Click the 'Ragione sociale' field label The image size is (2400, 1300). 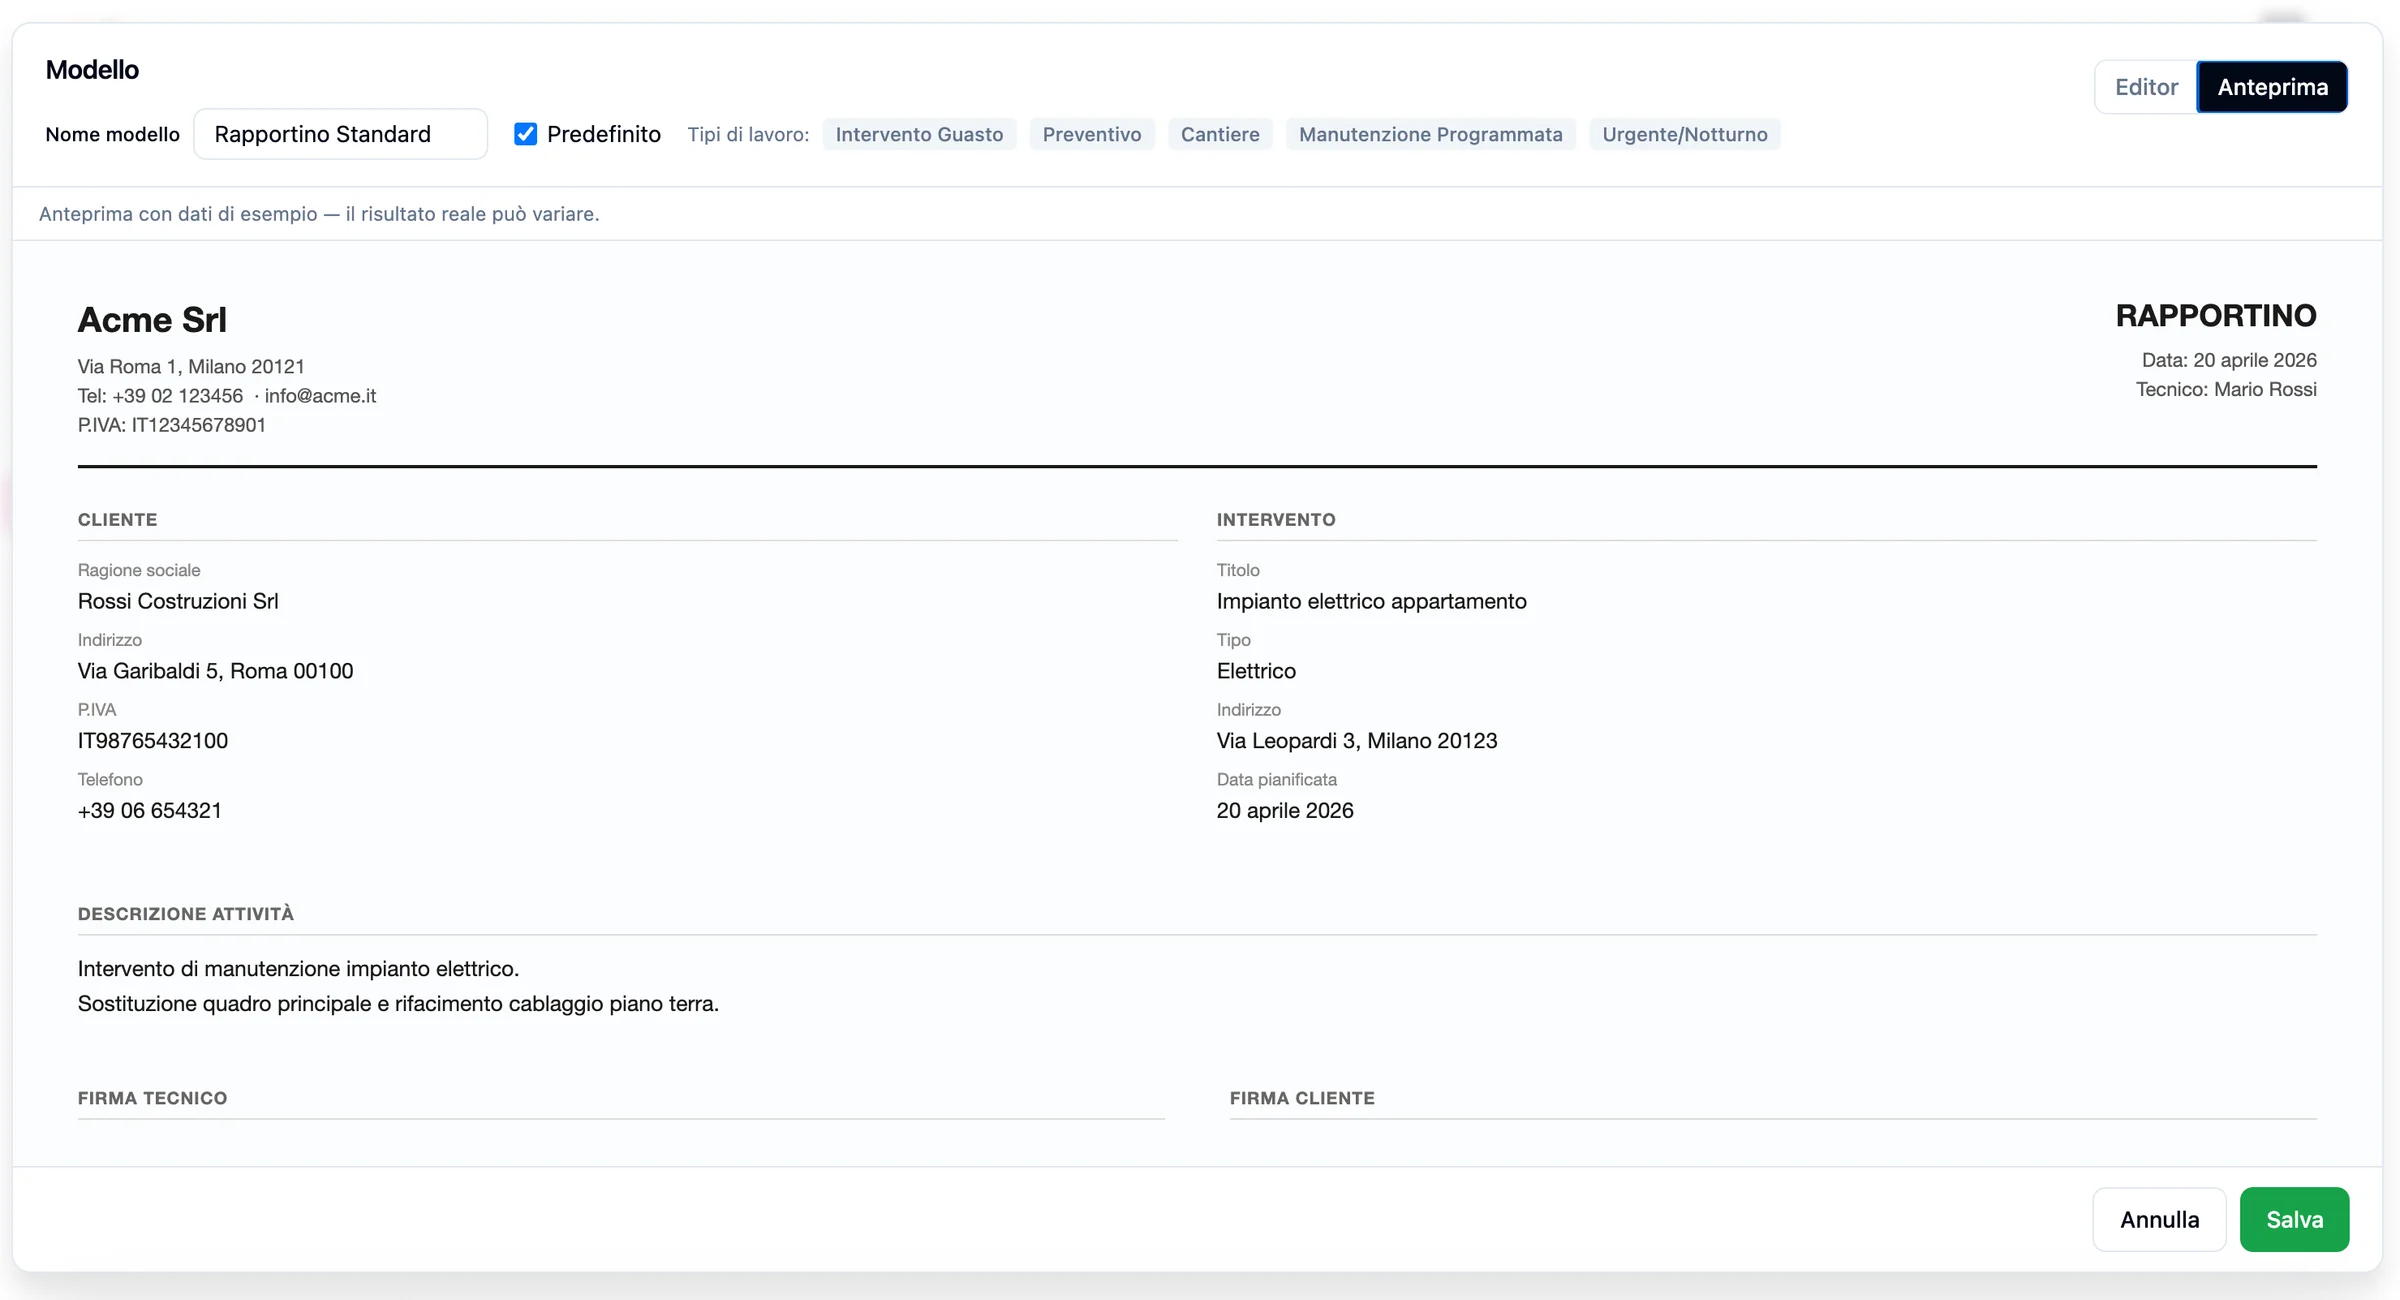point(139,570)
